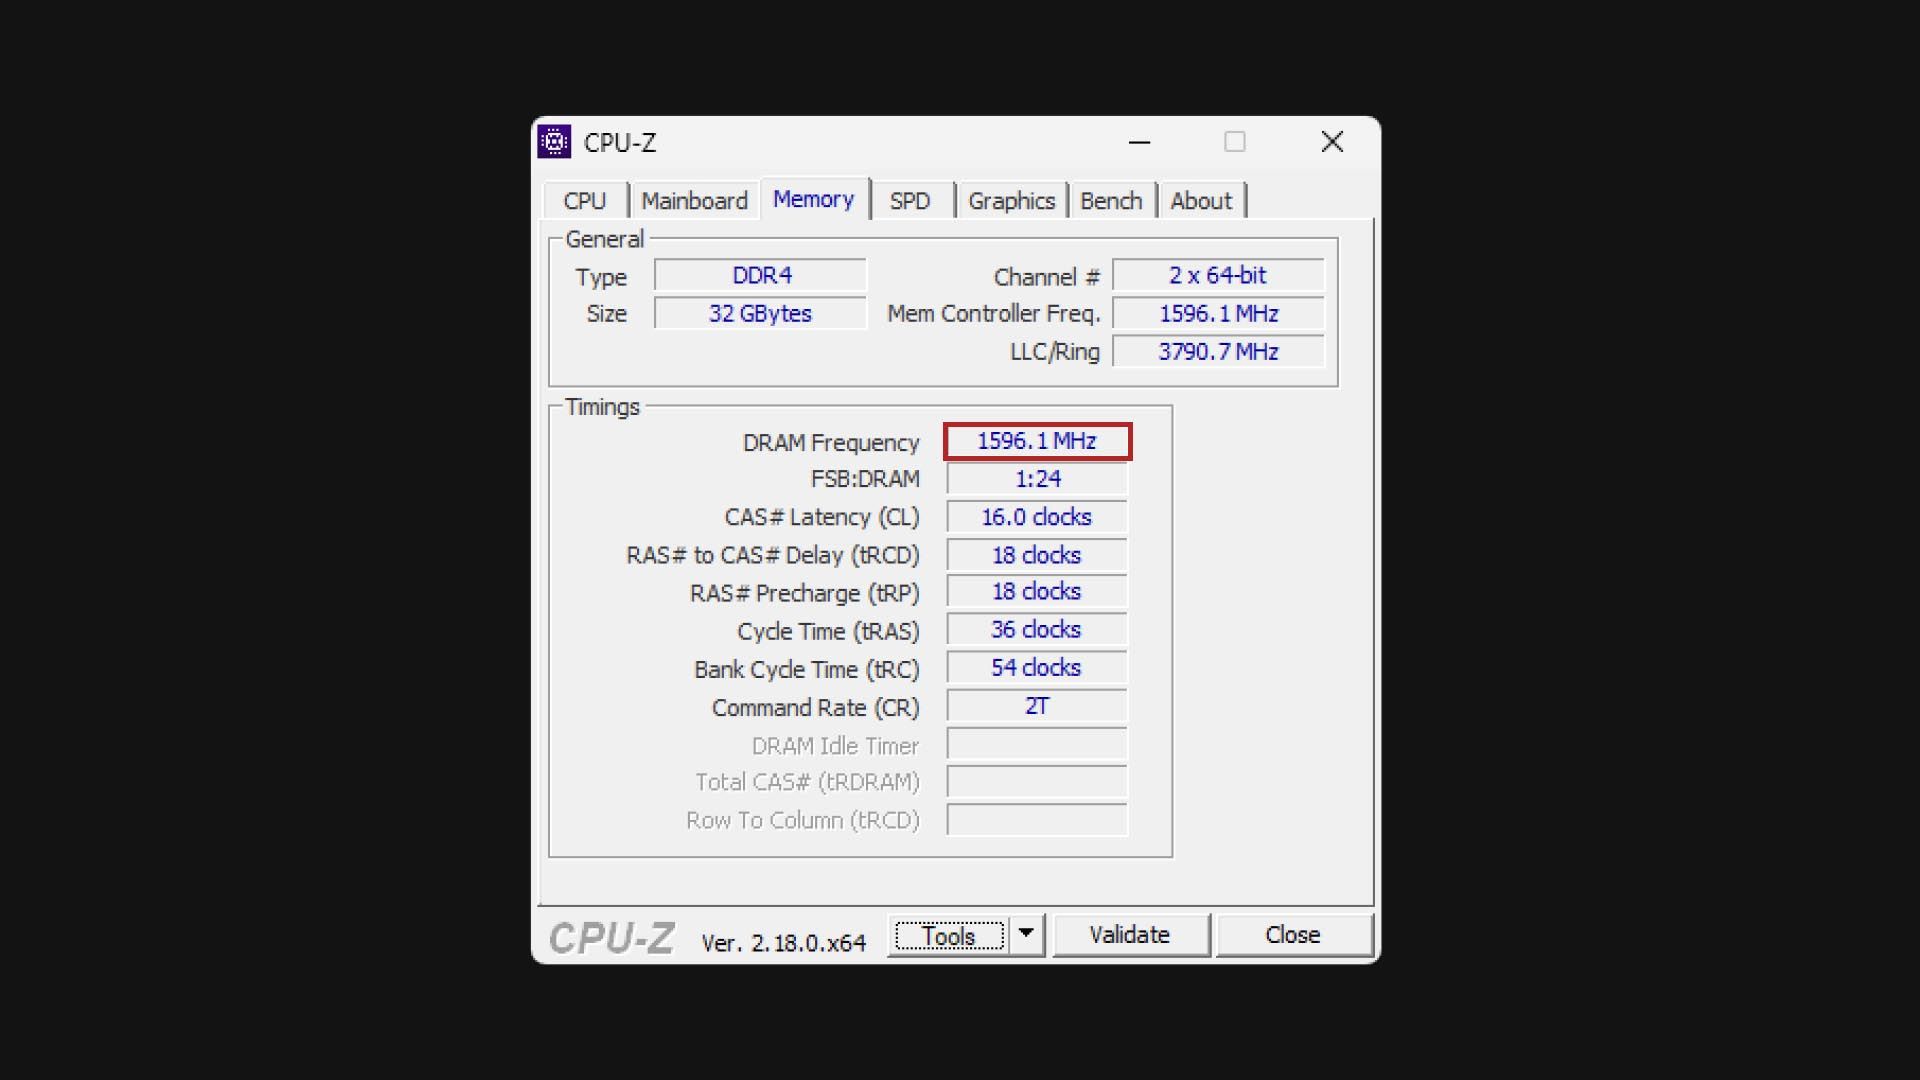Select the memory Type DDR4 field
This screenshot has width=1920, height=1080.
coord(760,275)
